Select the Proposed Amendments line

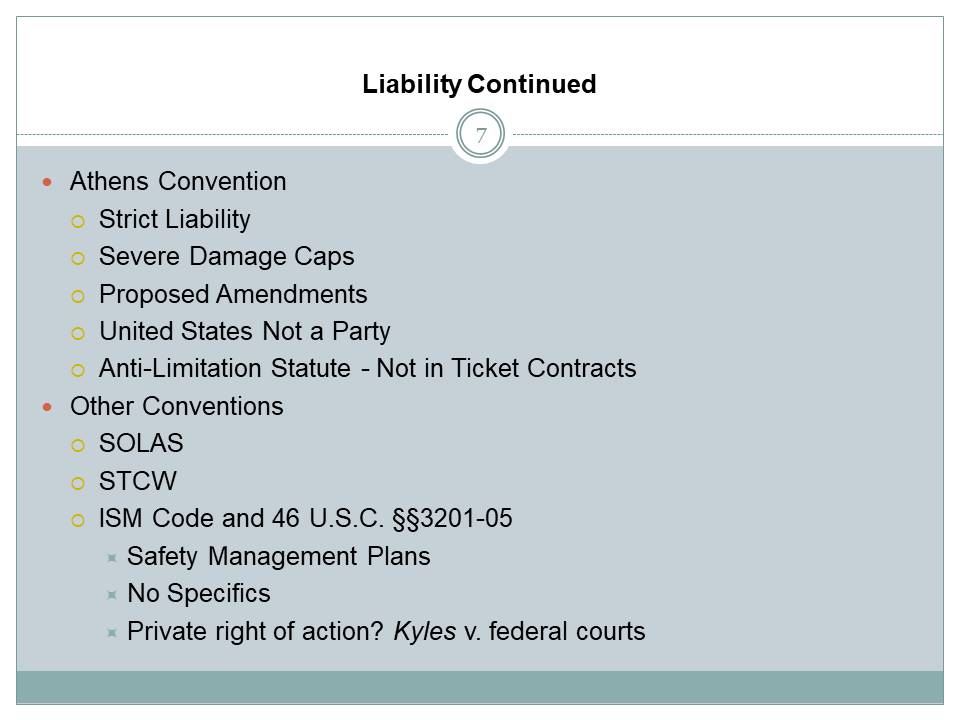click(x=233, y=295)
